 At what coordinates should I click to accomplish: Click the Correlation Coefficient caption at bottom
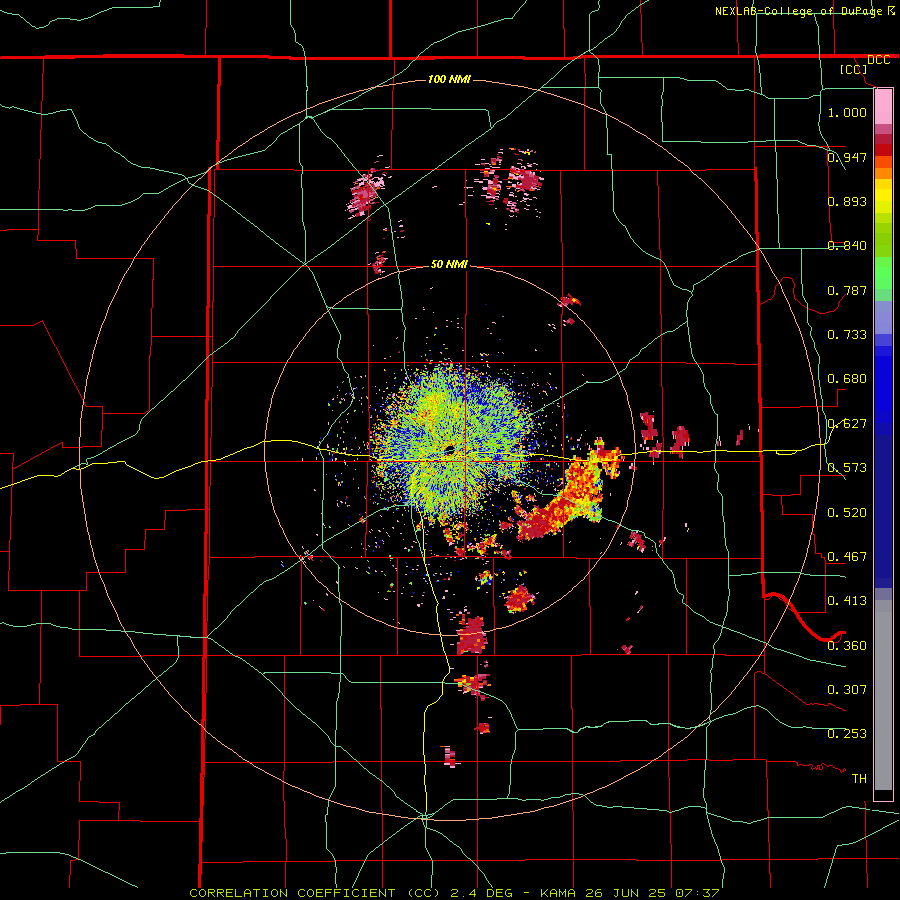pyautogui.click(x=454, y=893)
